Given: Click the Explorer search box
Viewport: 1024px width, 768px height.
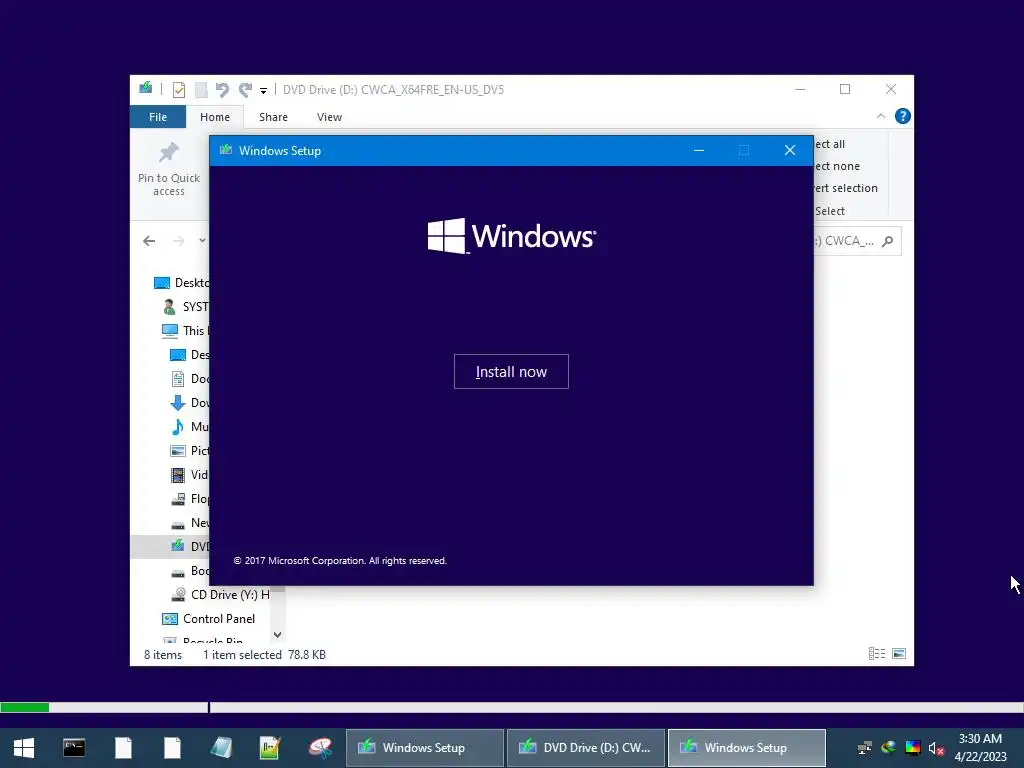Looking at the screenshot, I should point(857,241).
